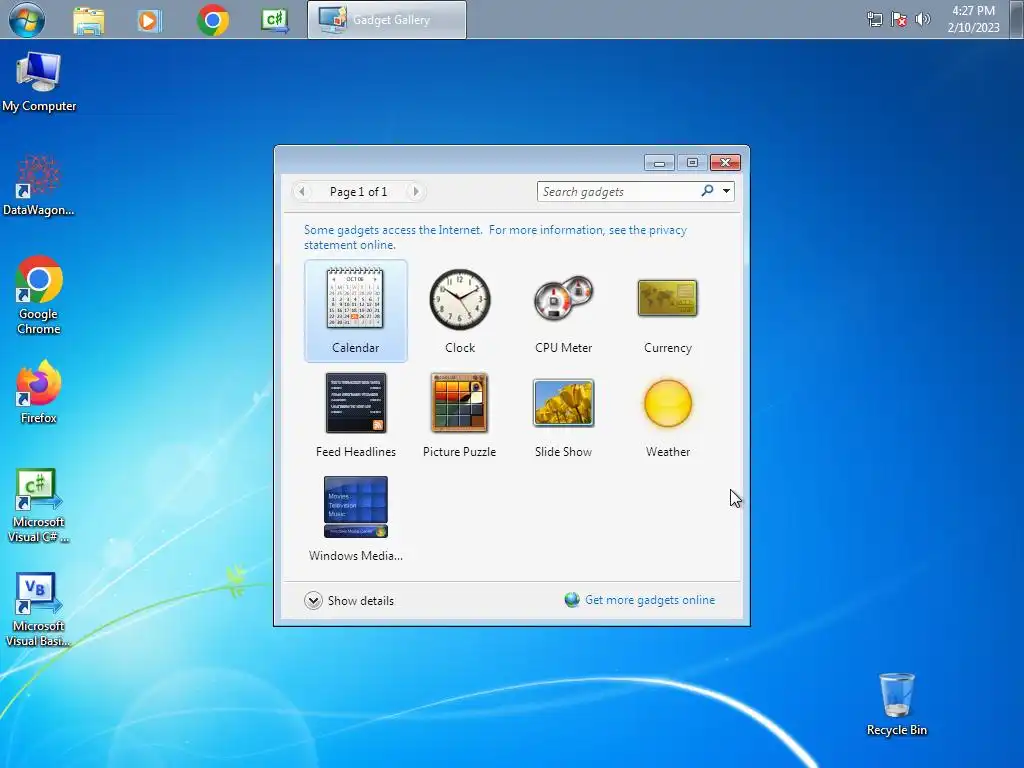Click the search magnifier icon
Screen dimensions: 1024x768
click(x=707, y=191)
